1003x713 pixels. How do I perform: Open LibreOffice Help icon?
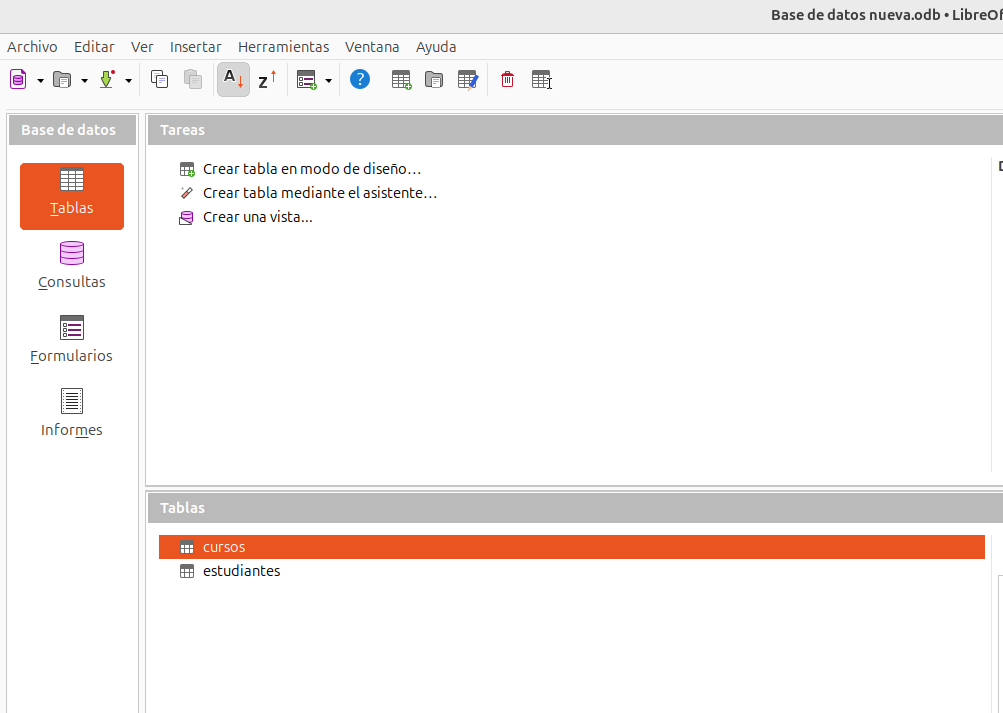360,80
